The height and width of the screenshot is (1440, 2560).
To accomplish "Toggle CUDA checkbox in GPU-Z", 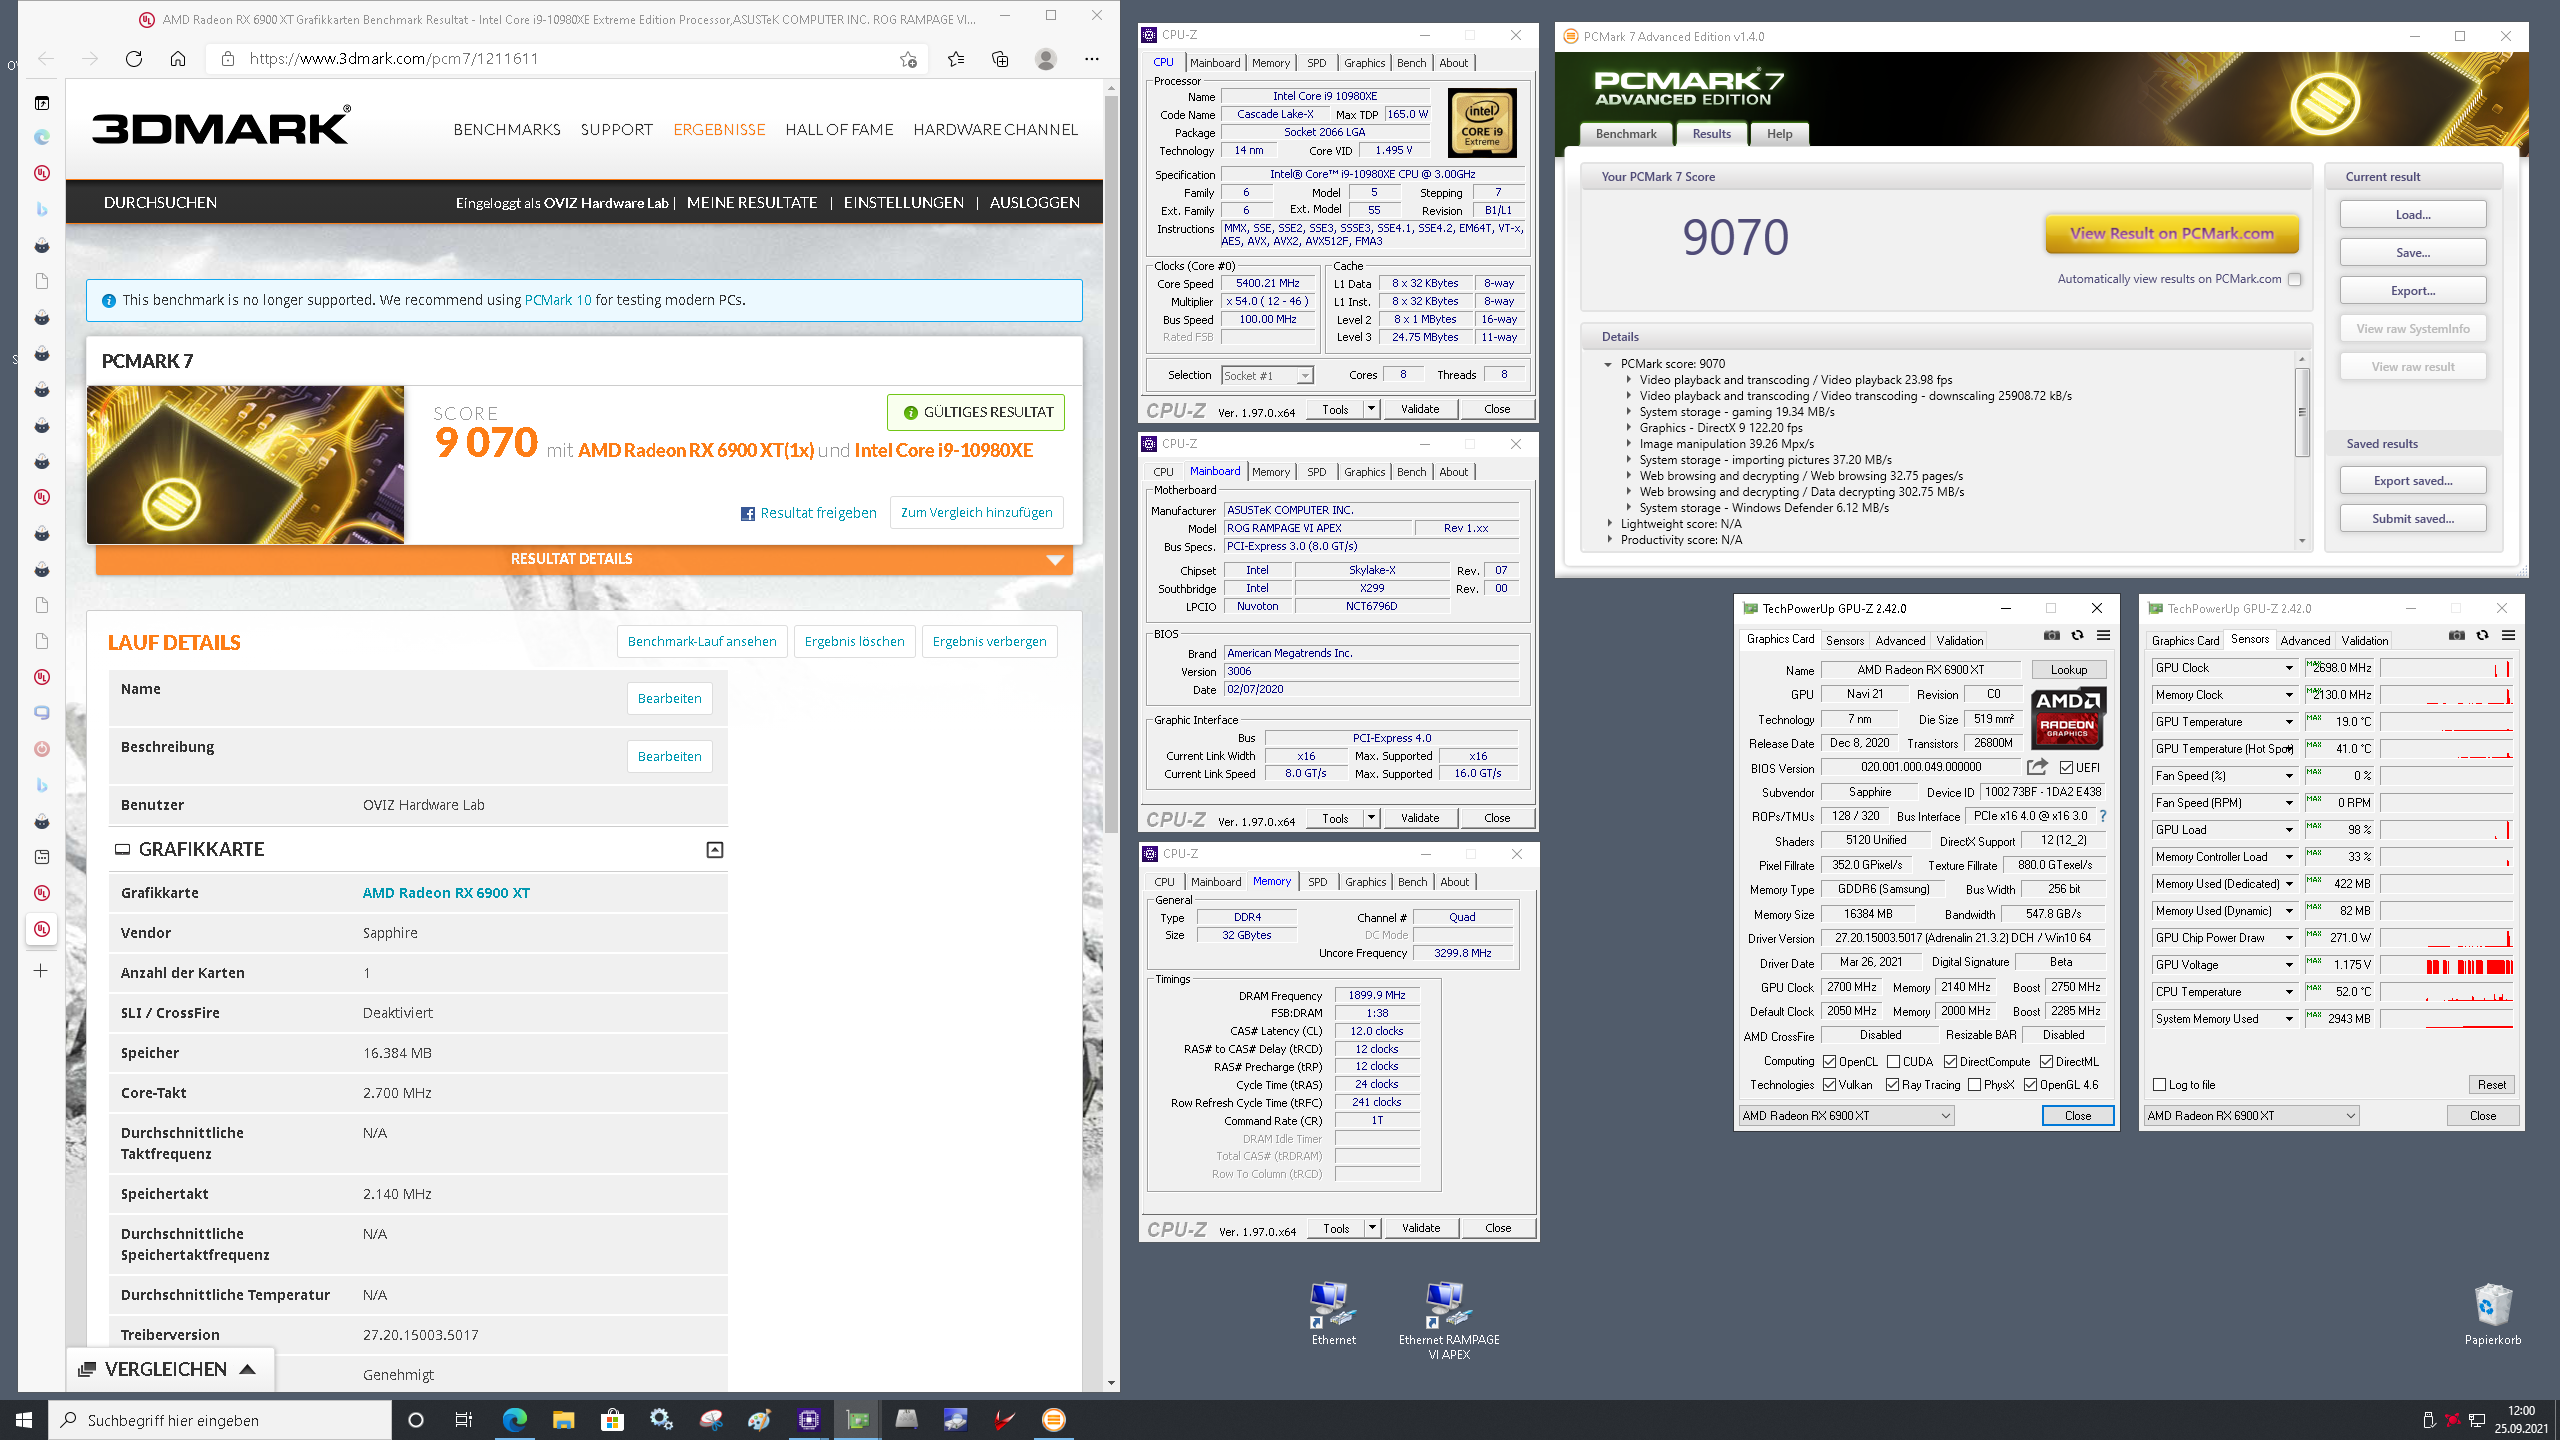I will point(1893,1062).
